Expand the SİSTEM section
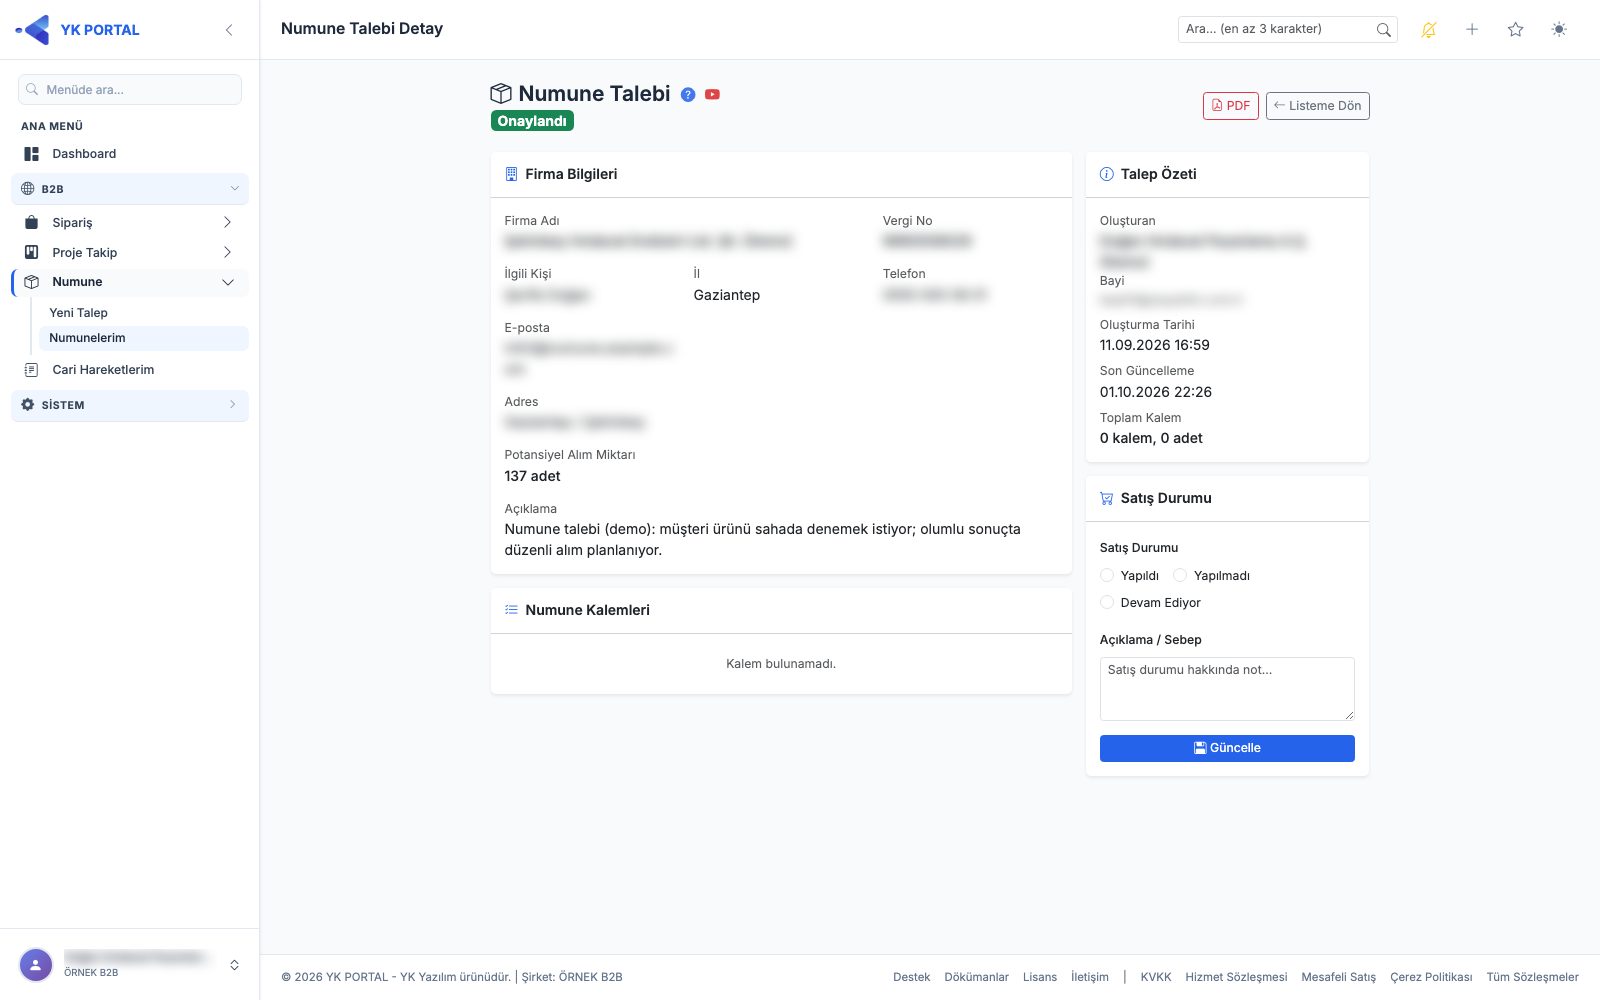Viewport: 1600px width, 1000px height. pyautogui.click(x=130, y=405)
